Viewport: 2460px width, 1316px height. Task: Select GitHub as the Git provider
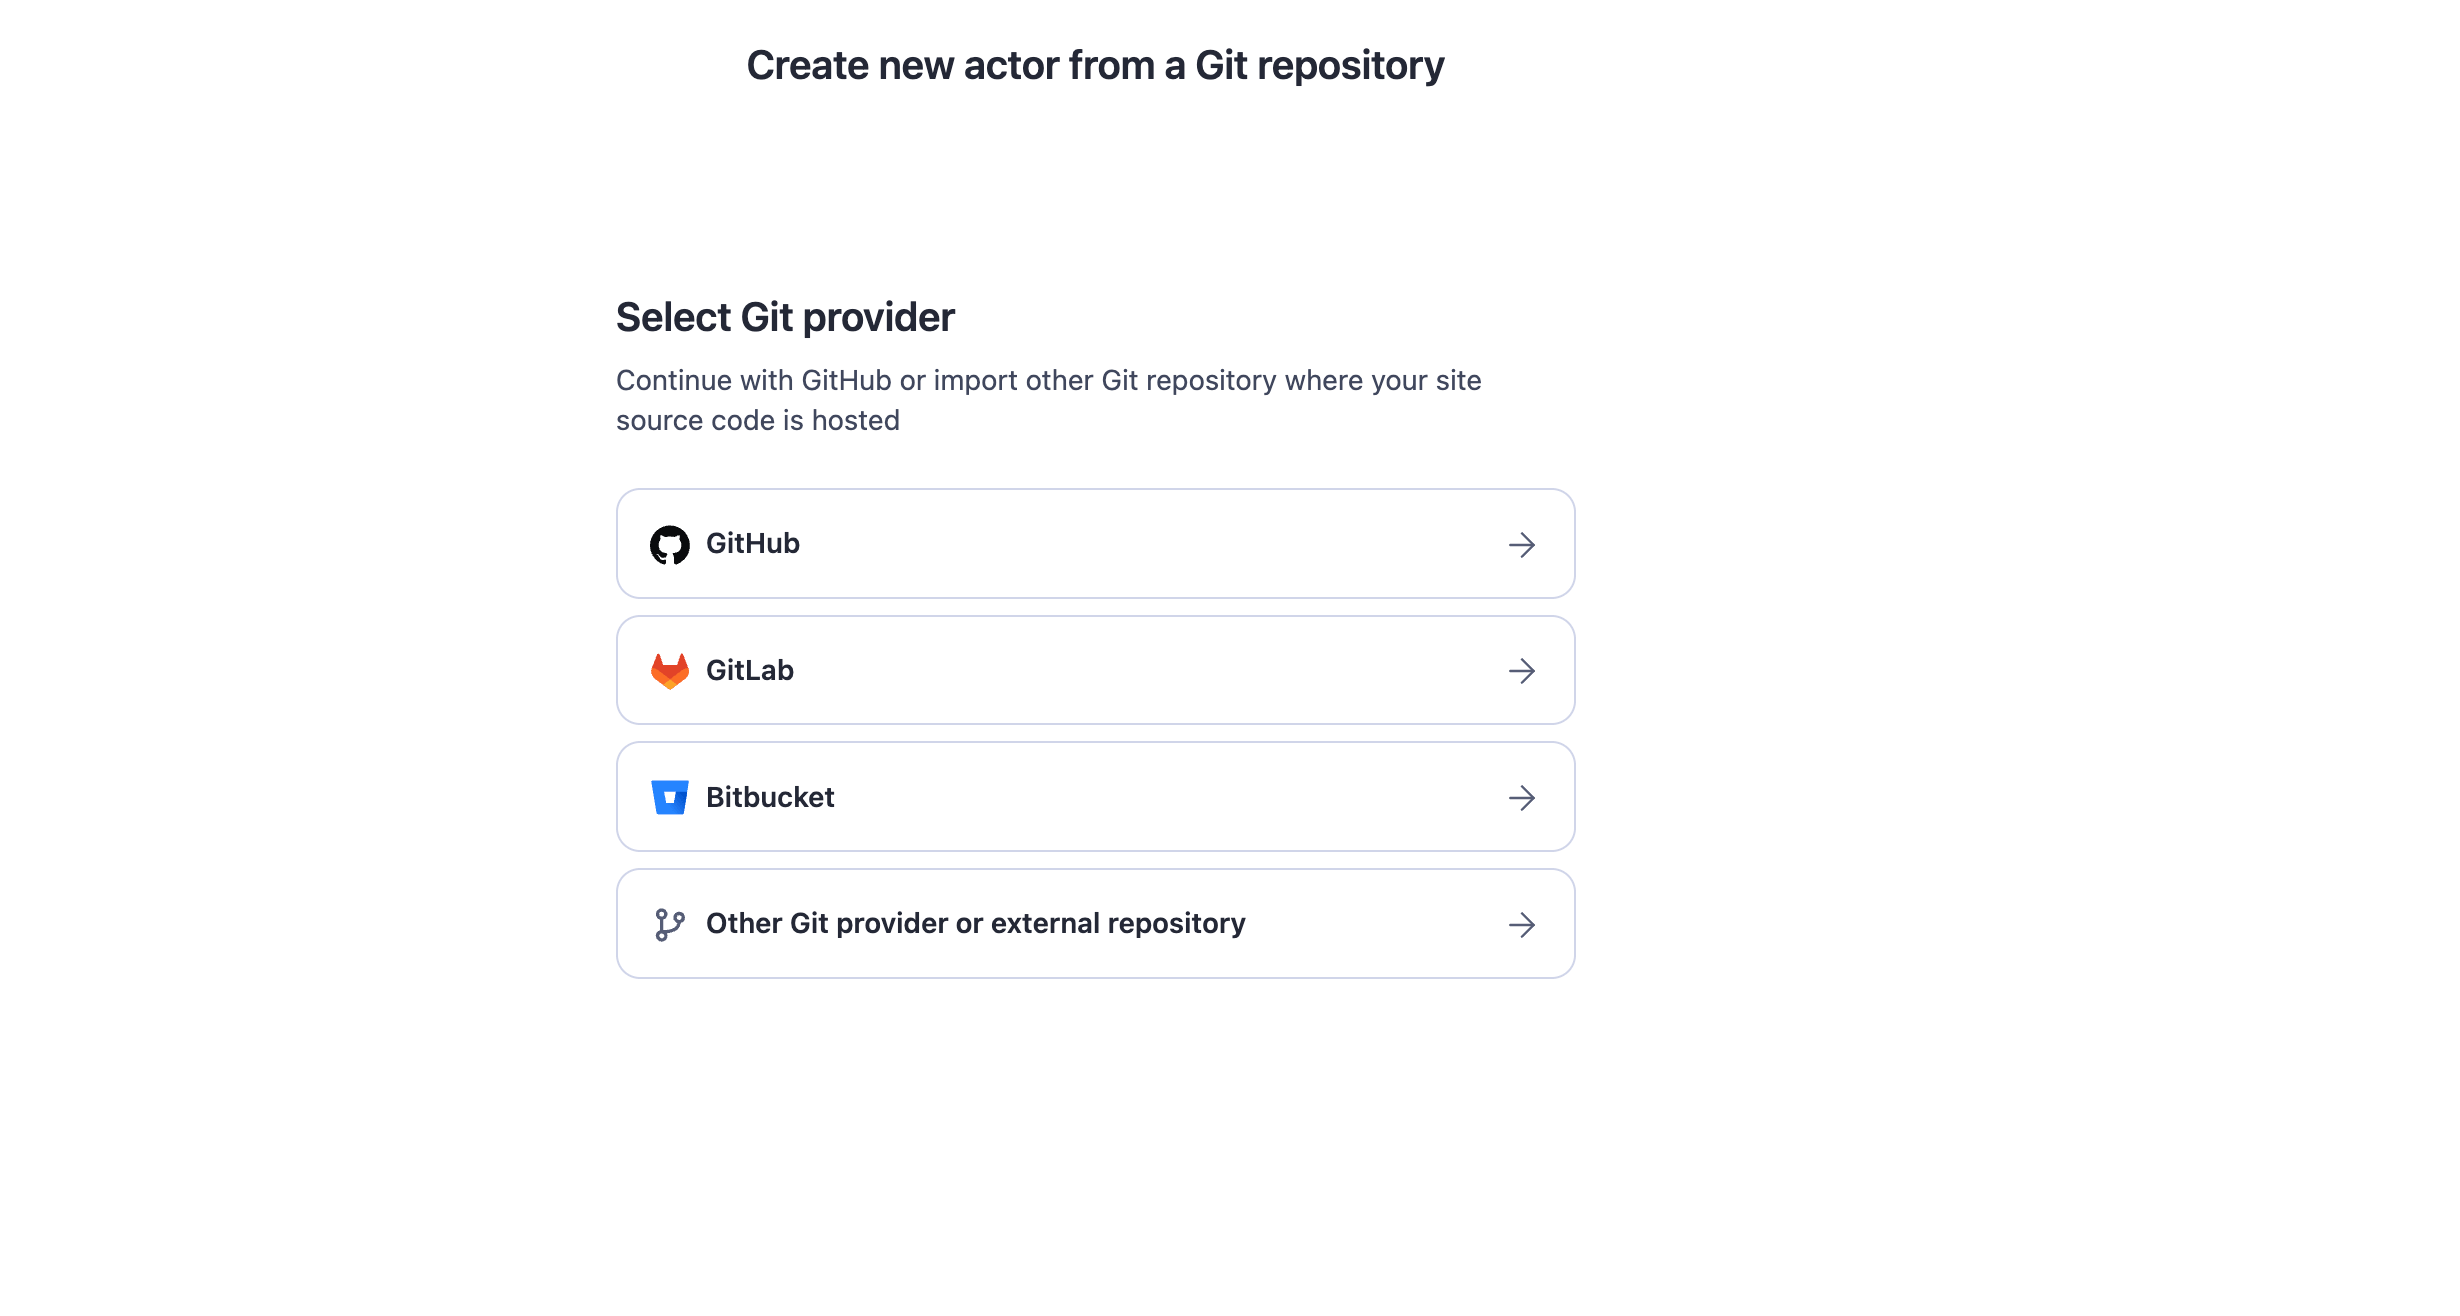pyautogui.click(x=1095, y=544)
